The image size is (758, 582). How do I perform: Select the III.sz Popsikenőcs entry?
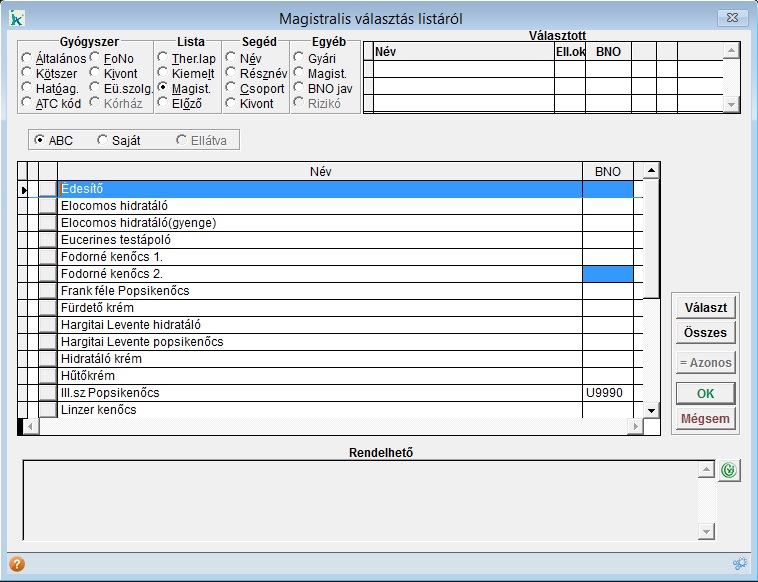[320, 393]
